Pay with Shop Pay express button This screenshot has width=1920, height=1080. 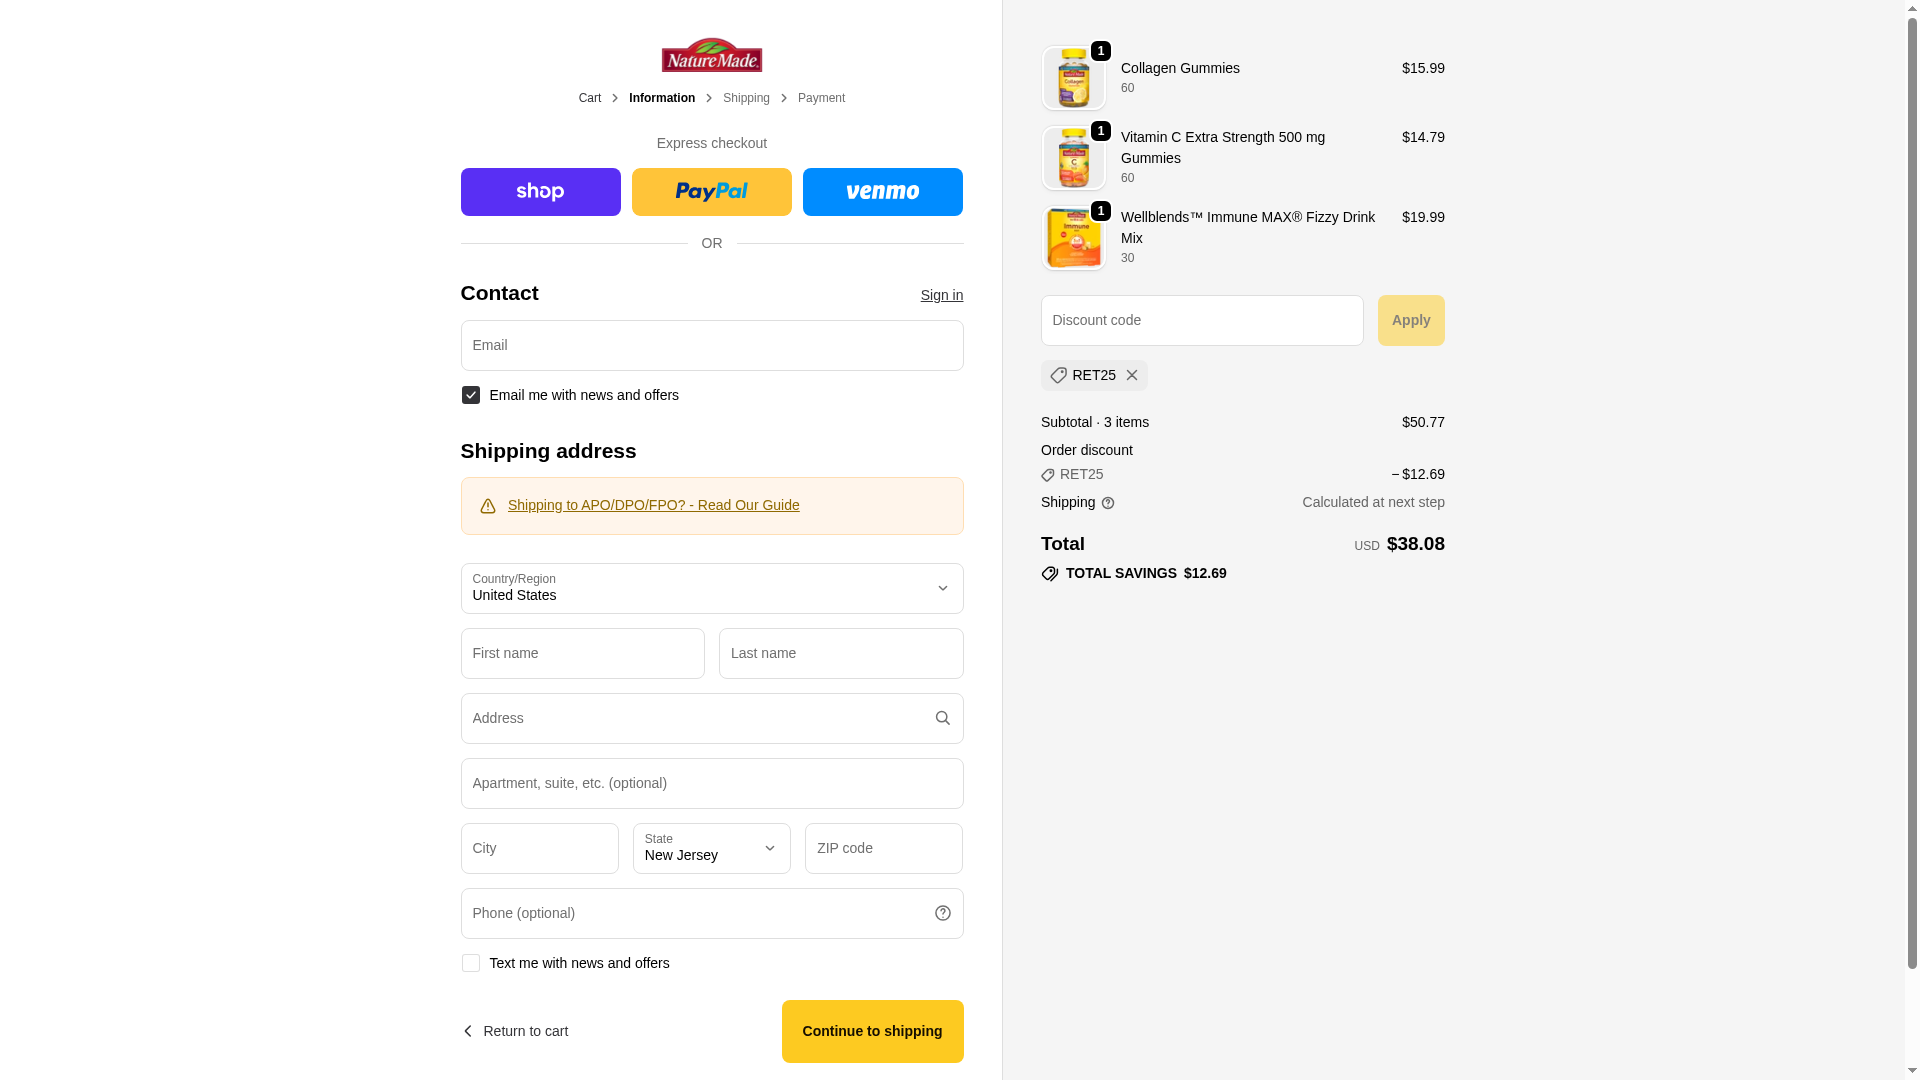coord(540,192)
